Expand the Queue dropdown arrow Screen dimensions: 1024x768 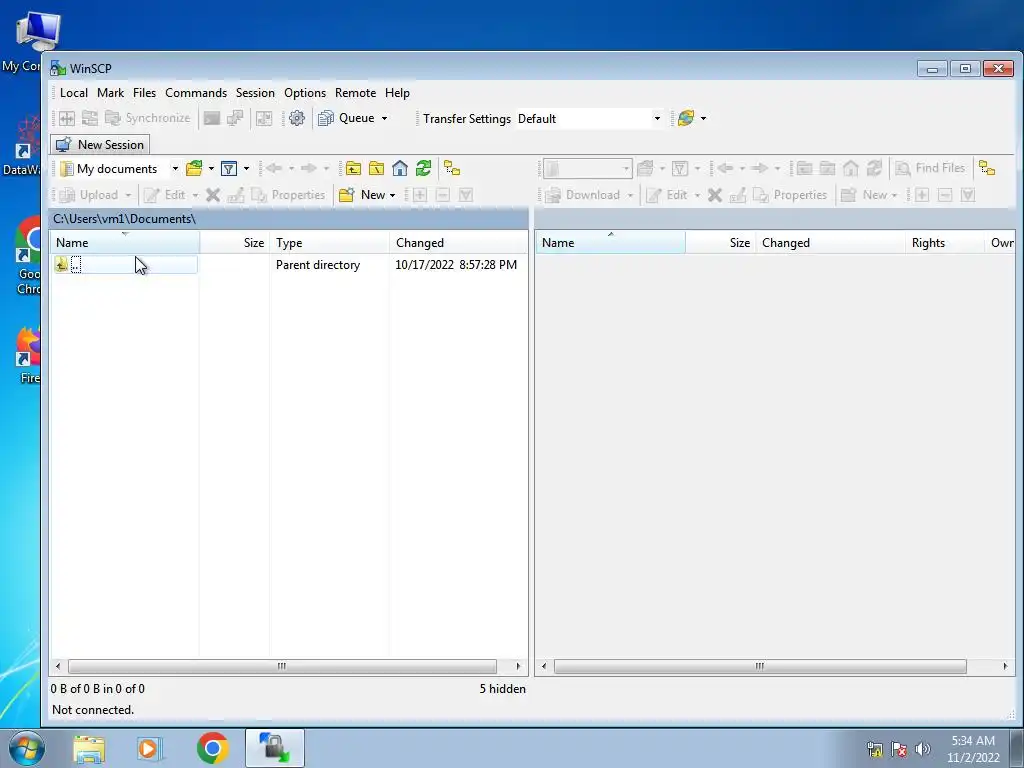tap(384, 118)
